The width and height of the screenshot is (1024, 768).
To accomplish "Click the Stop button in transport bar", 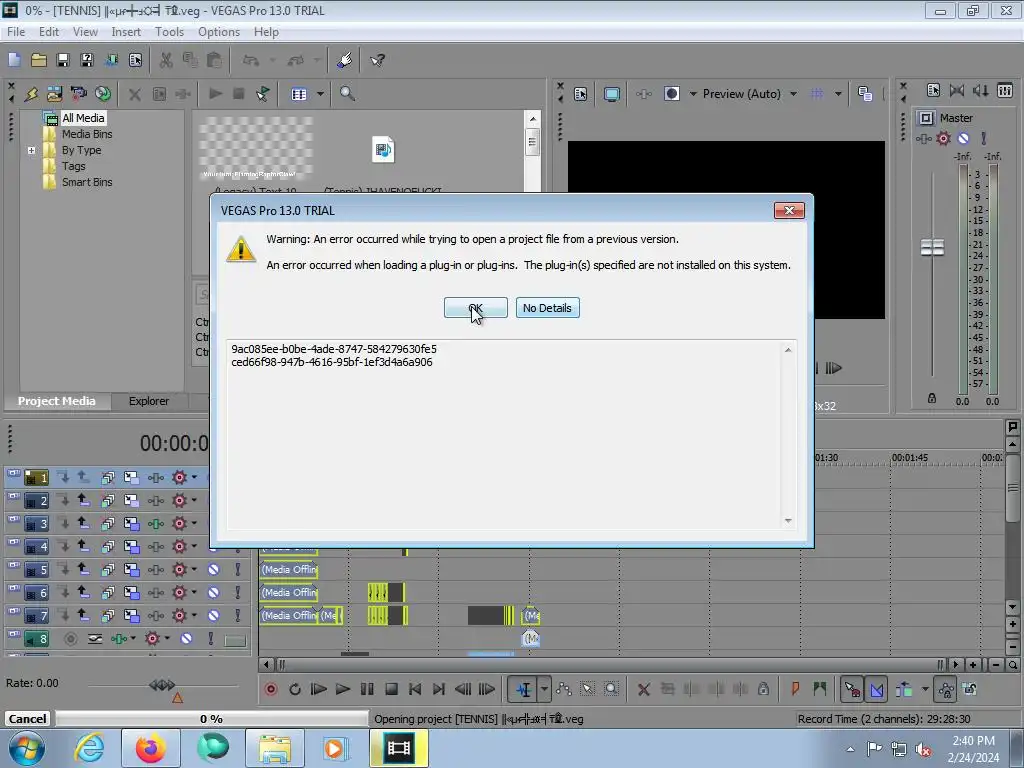I will pos(391,689).
